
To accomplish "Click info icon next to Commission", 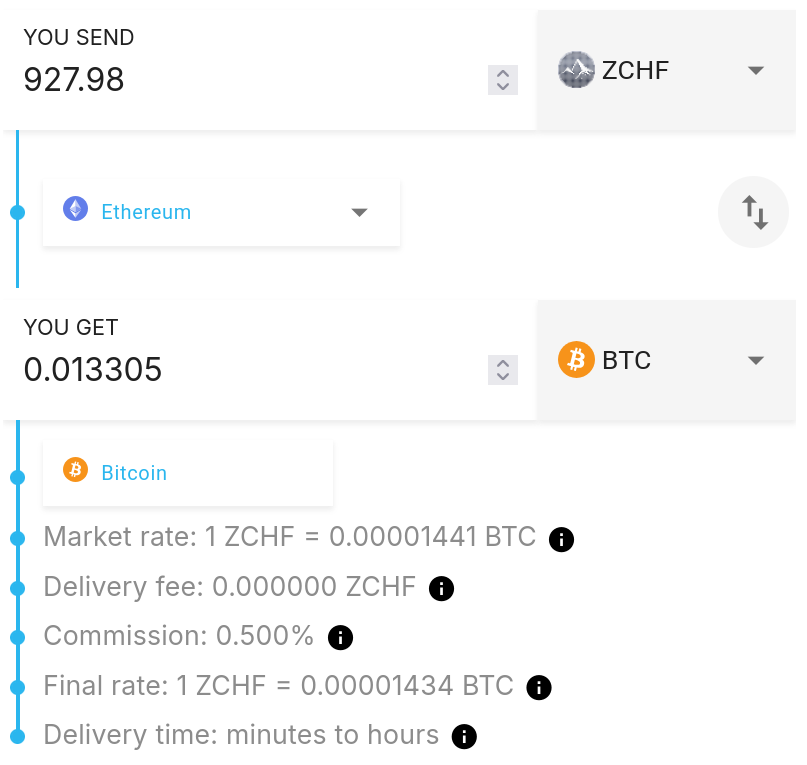I will pos(340,637).
